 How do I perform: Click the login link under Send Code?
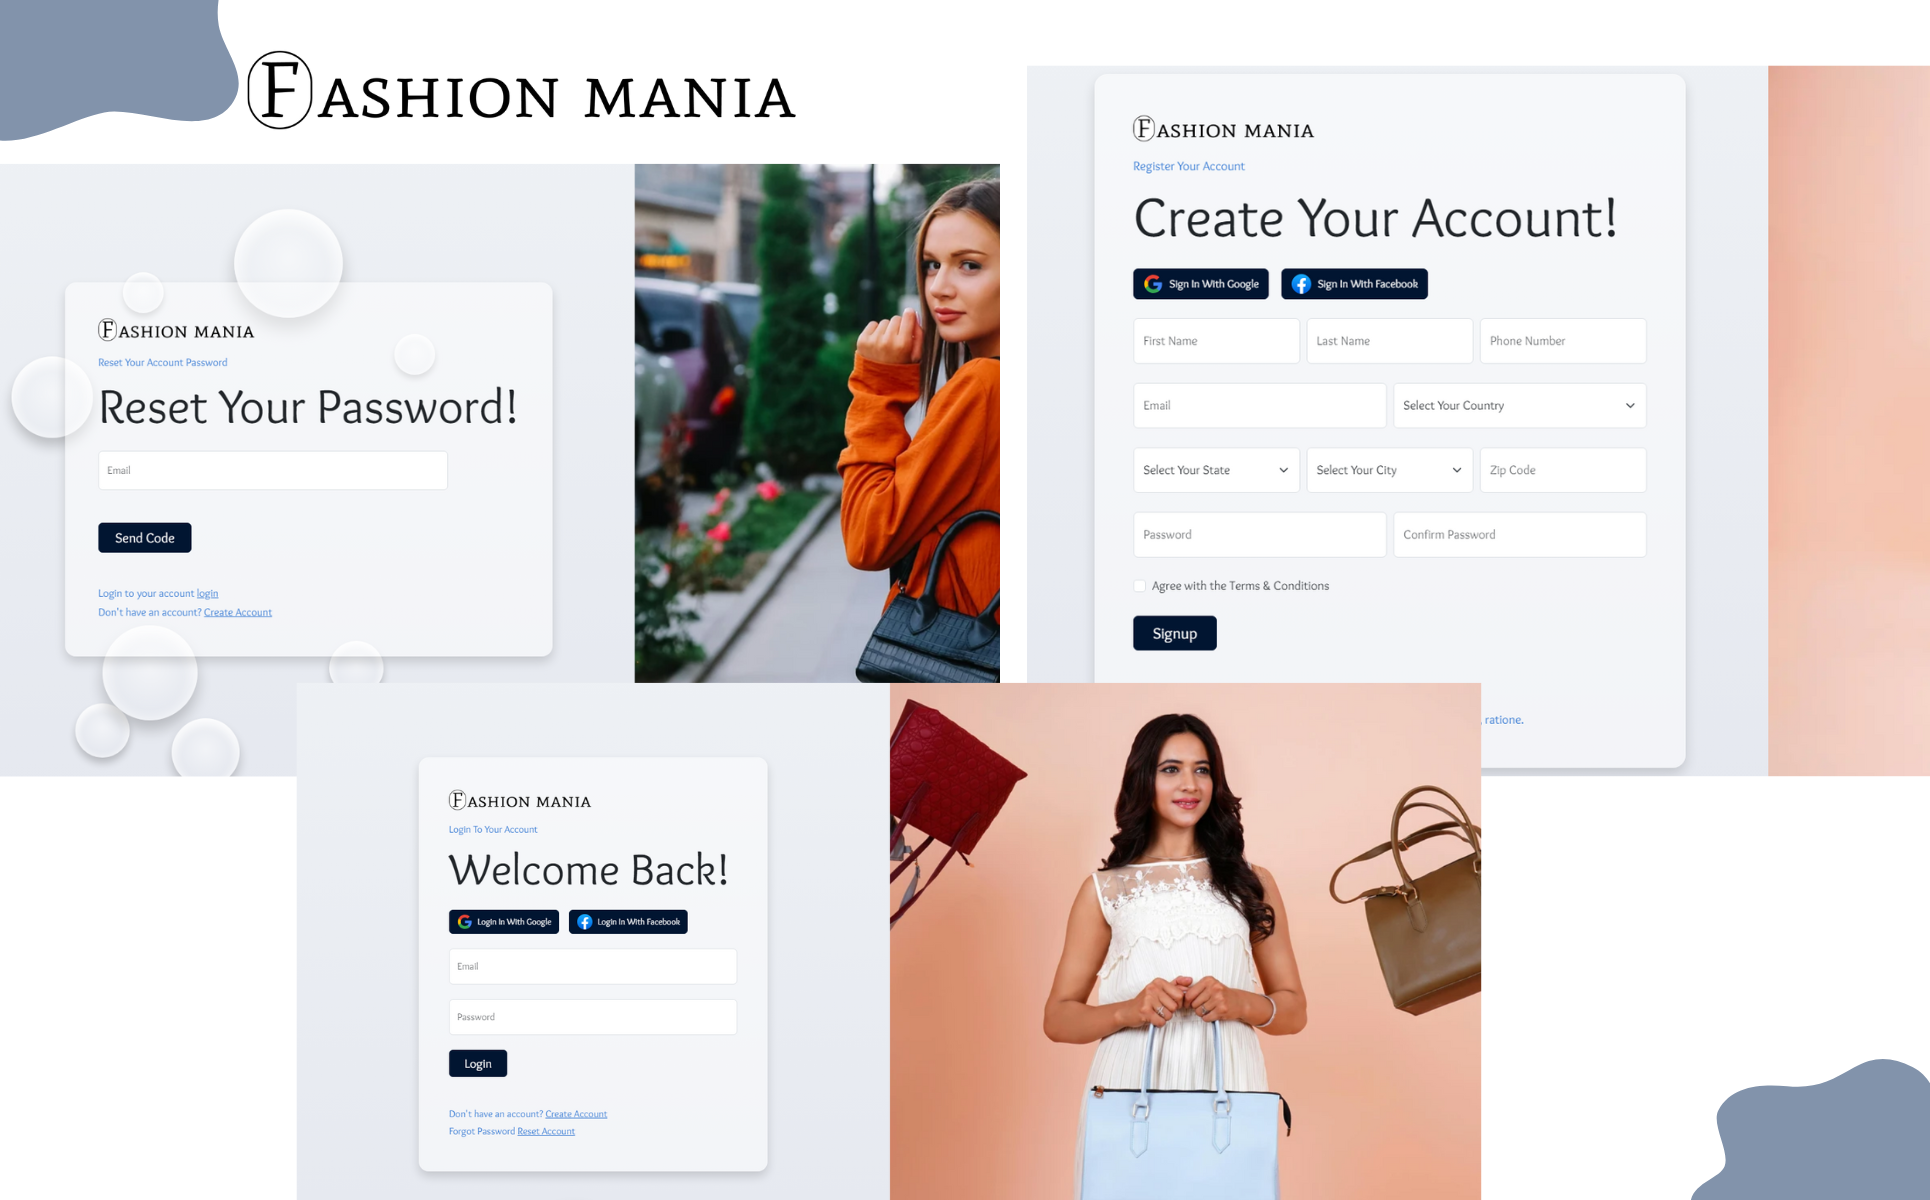(x=207, y=593)
